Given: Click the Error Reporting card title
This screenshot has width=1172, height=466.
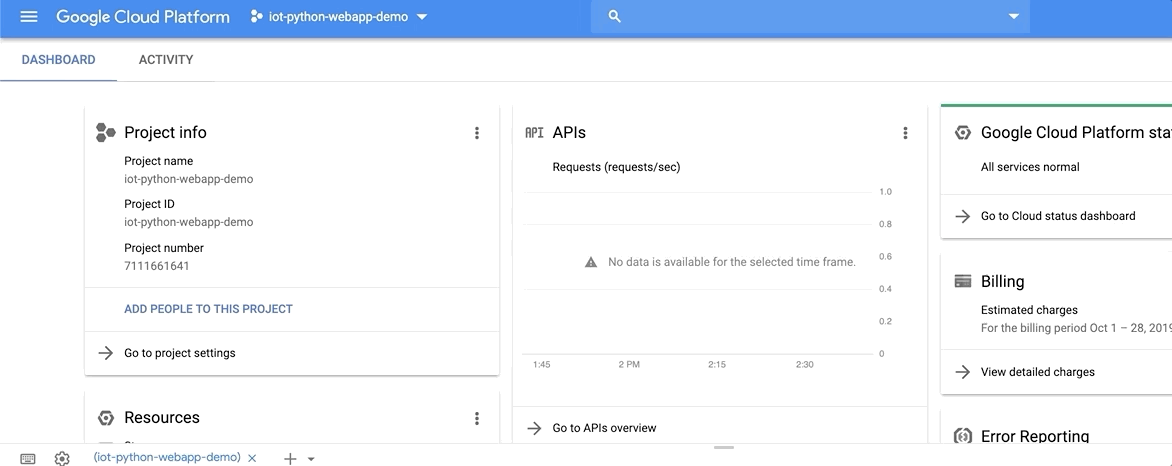Looking at the screenshot, I should 1034,436.
